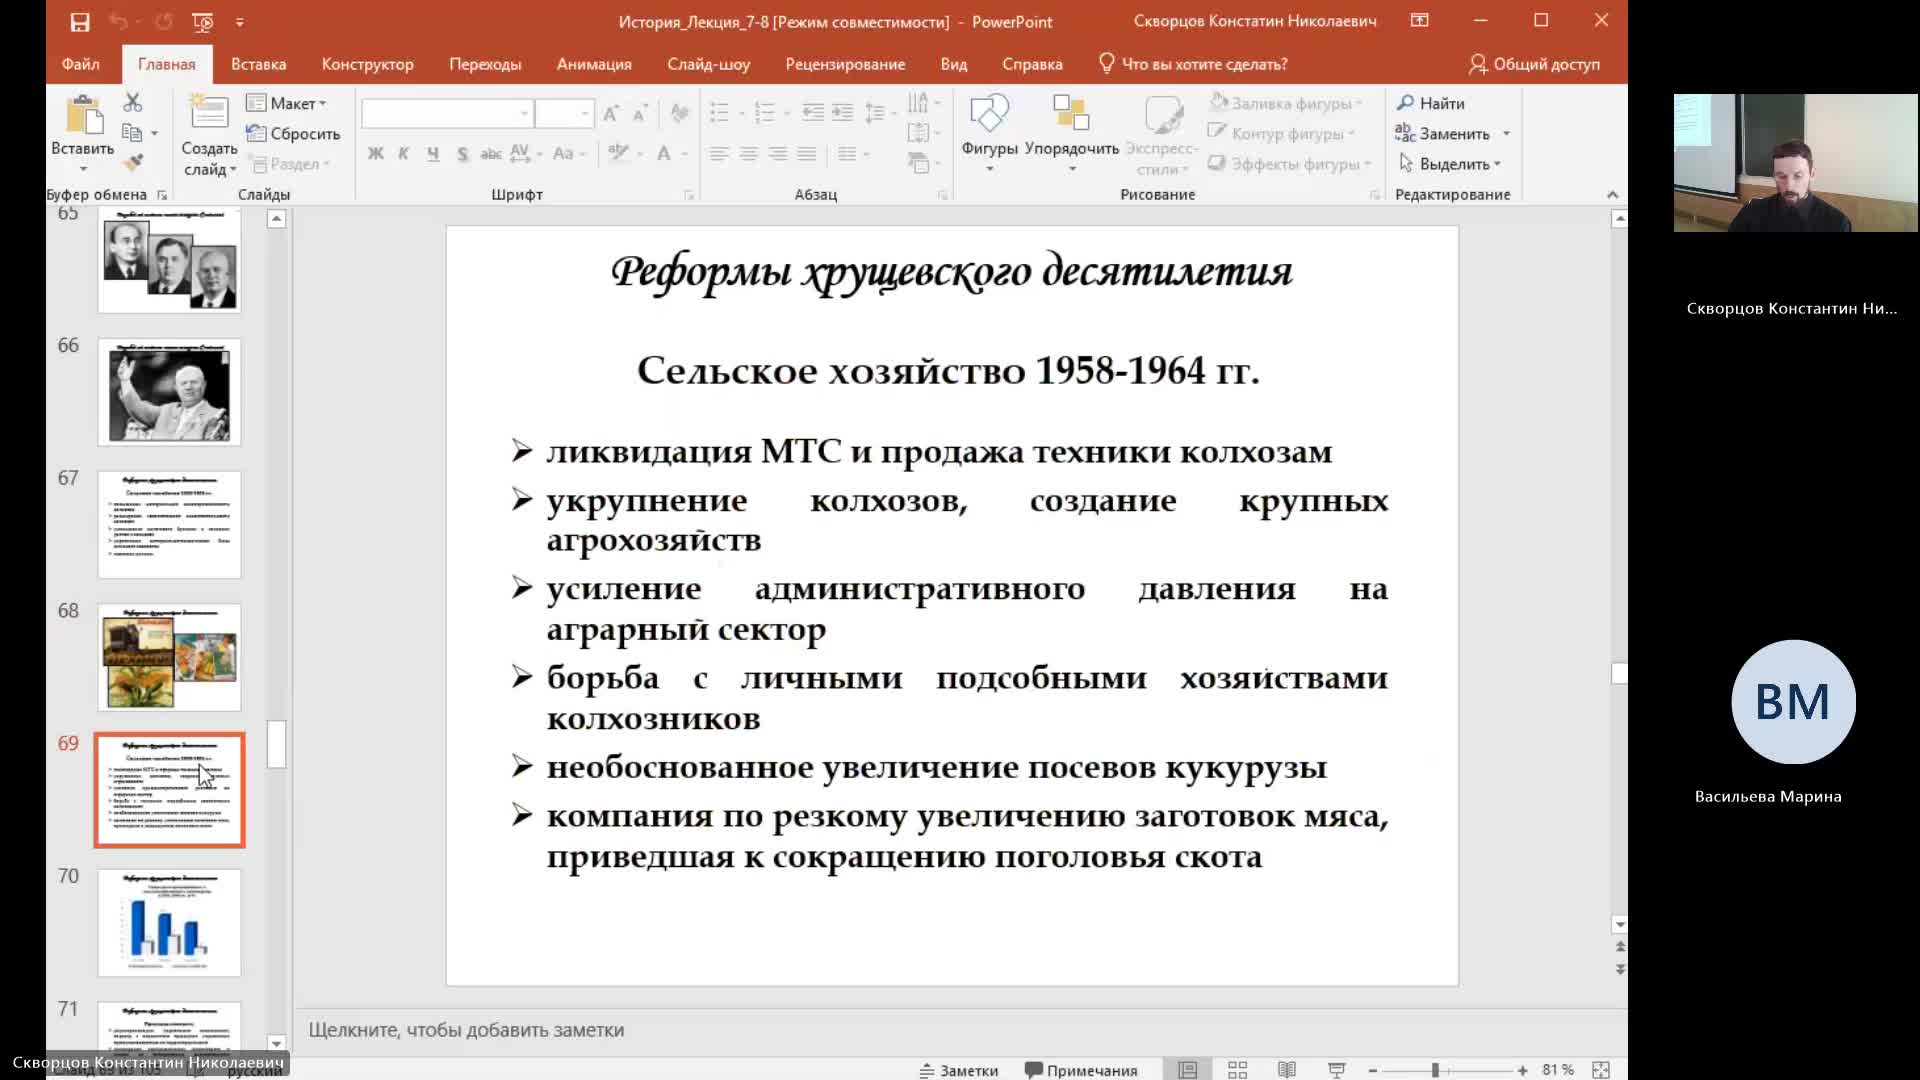Switch to the Слайд-шоу tab

[x=708, y=64]
